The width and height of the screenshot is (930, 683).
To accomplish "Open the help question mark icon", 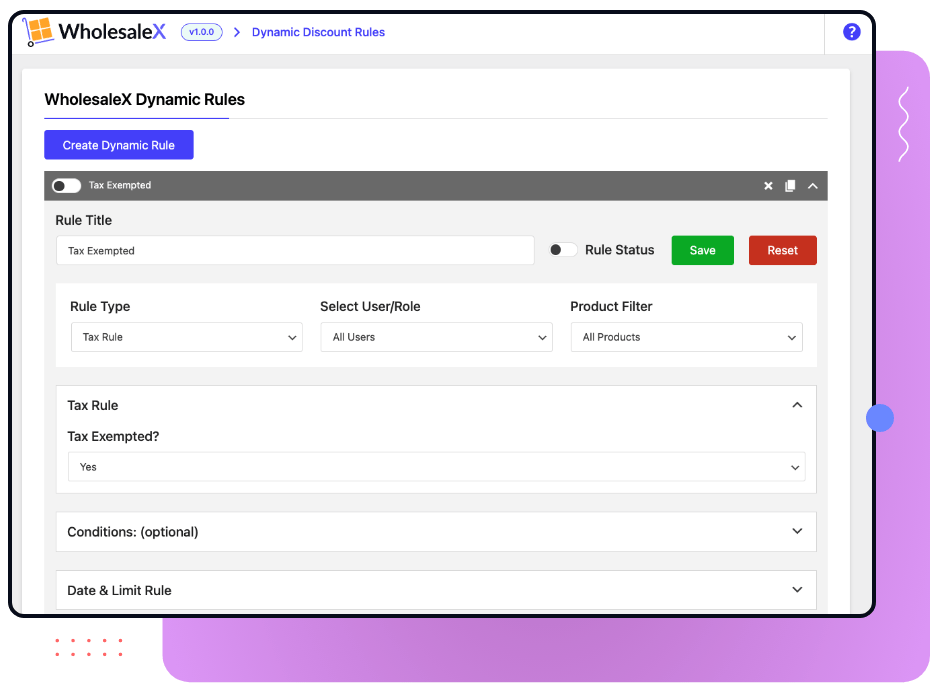I will [x=851, y=32].
